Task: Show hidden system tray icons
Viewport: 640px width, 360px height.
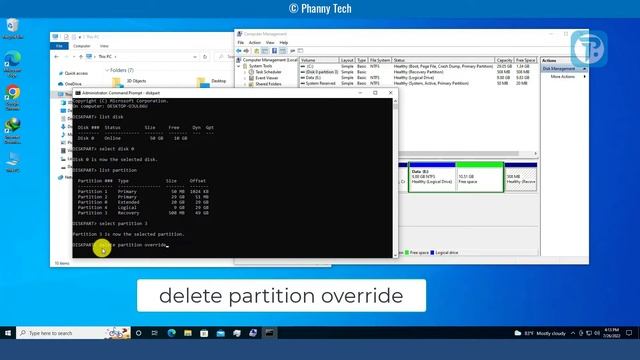Action: (573, 333)
